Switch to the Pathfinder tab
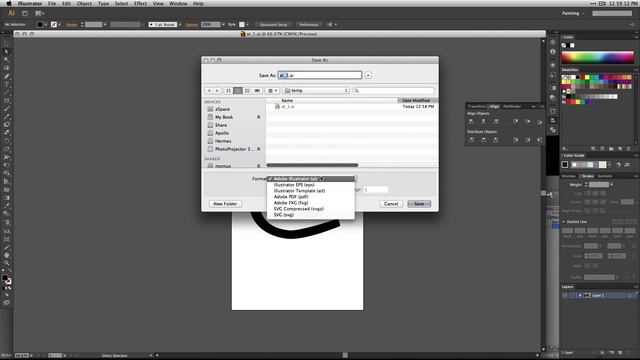 (512, 107)
